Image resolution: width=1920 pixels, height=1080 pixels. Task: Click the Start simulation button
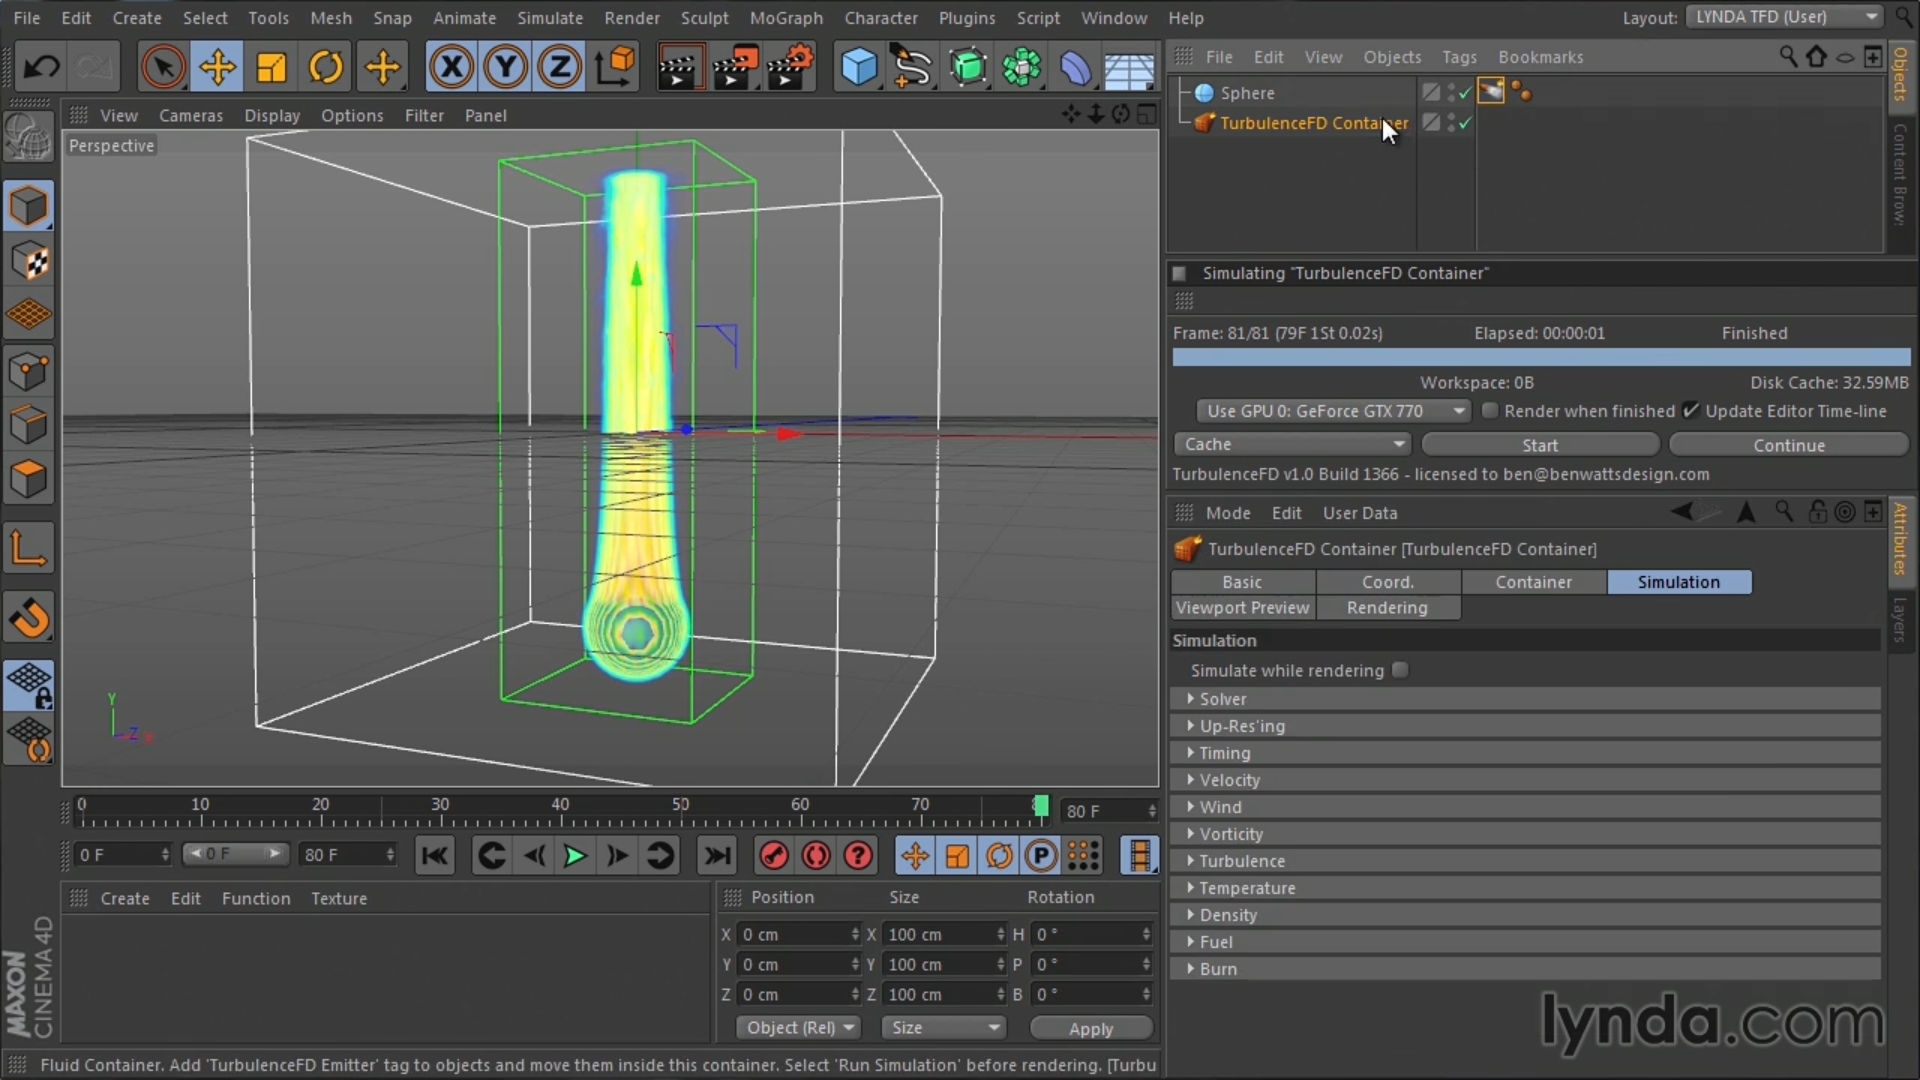(1539, 445)
